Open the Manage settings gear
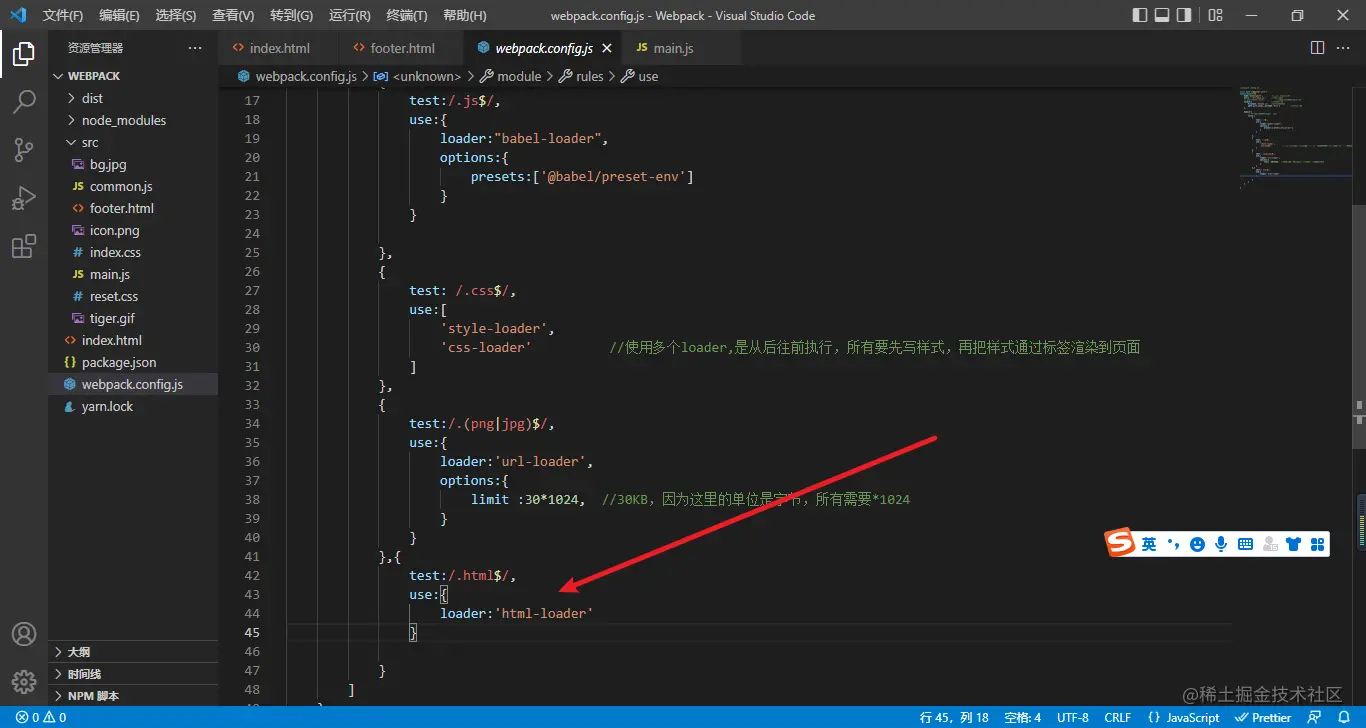The width and height of the screenshot is (1366, 728). coord(24,682)
